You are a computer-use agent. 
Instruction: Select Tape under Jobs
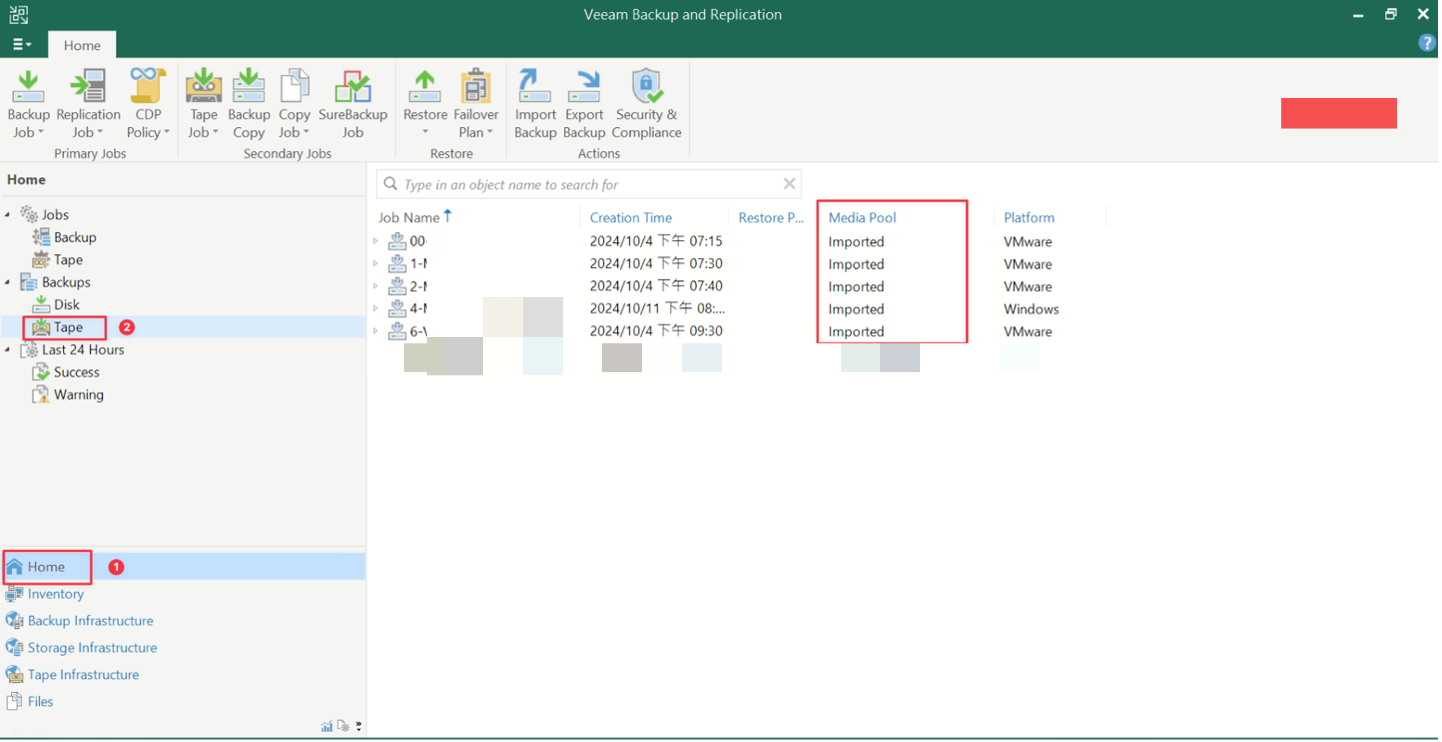pyautogui.click(x=68, y=260)
